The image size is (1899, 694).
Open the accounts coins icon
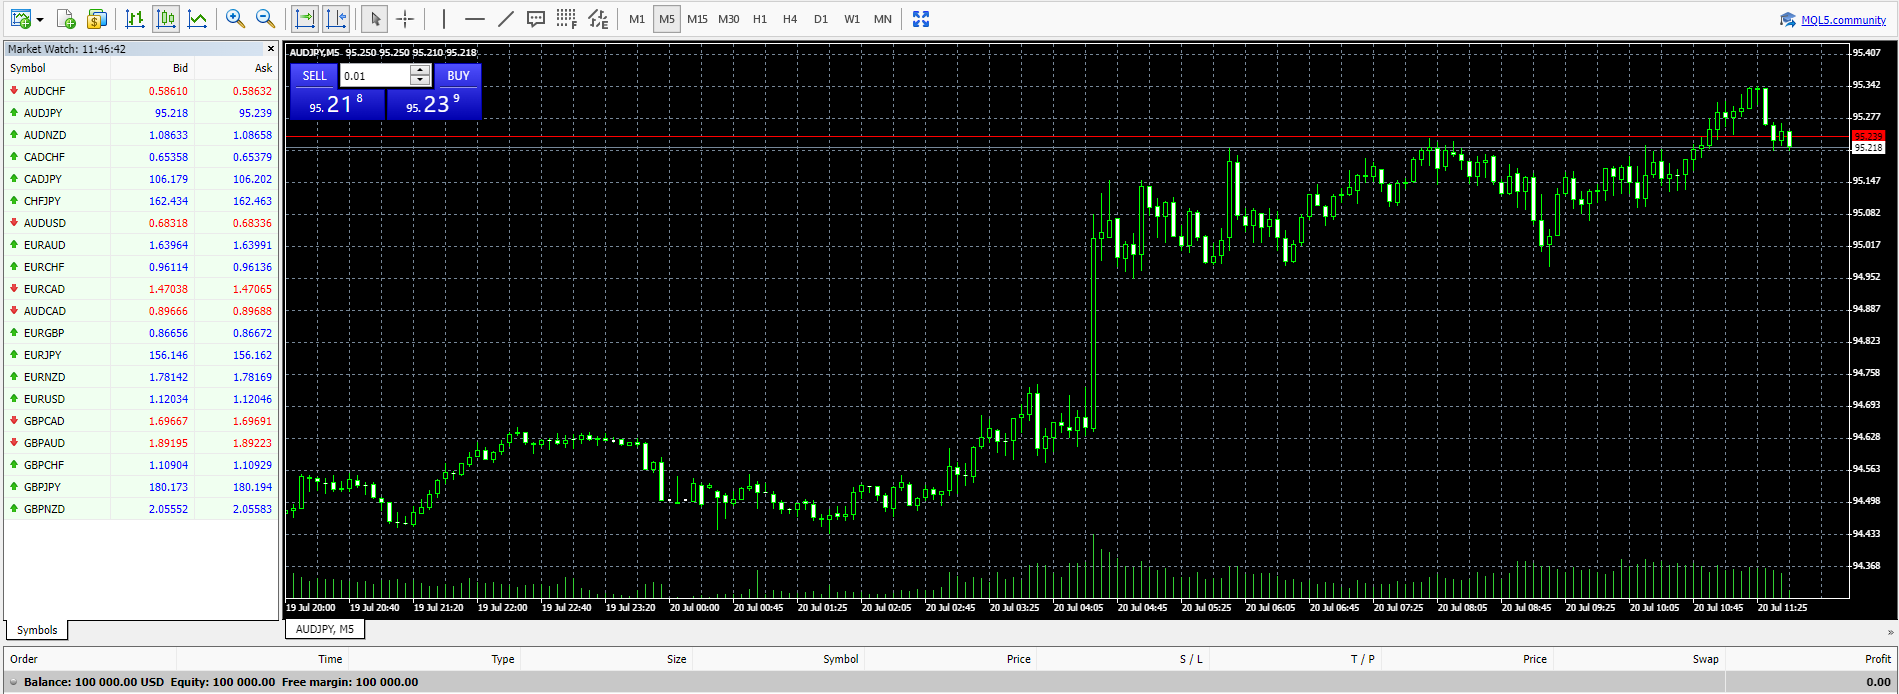pos(97,19)
